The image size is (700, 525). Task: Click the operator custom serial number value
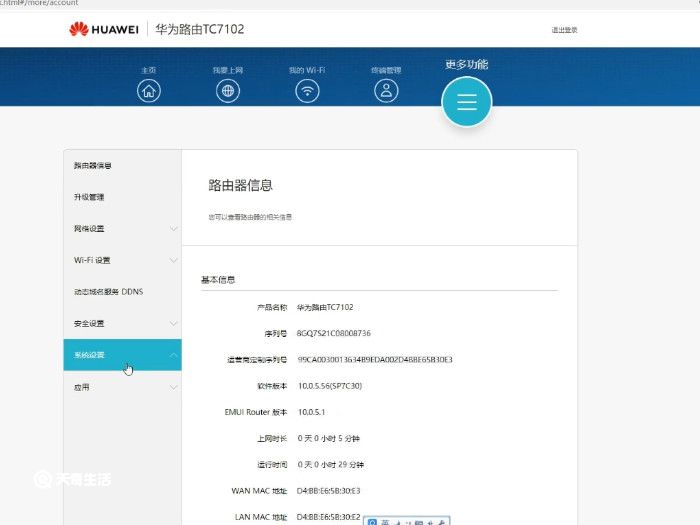tap(375, 359)
